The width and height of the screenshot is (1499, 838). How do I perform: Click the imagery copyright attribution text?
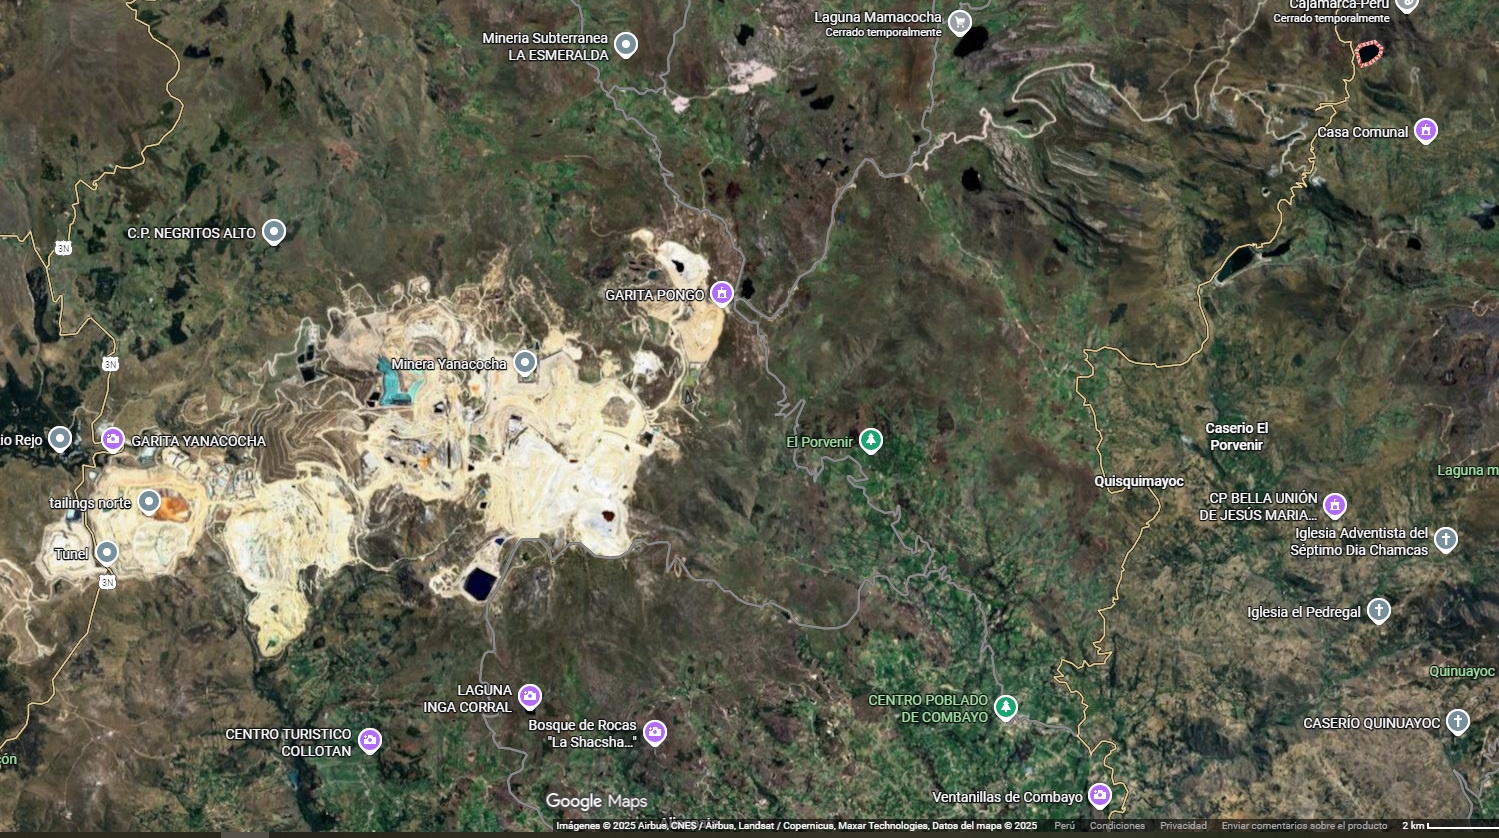798,826
